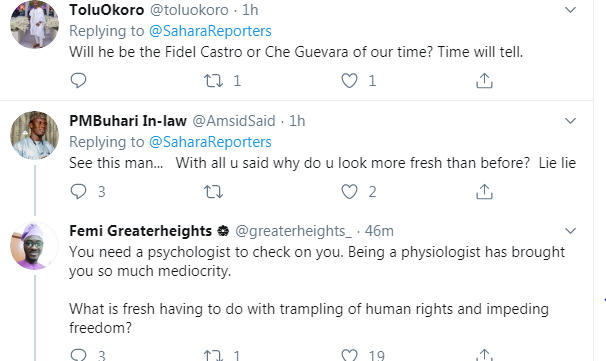Like ToluOkoro's tweet

click(349, 80)
